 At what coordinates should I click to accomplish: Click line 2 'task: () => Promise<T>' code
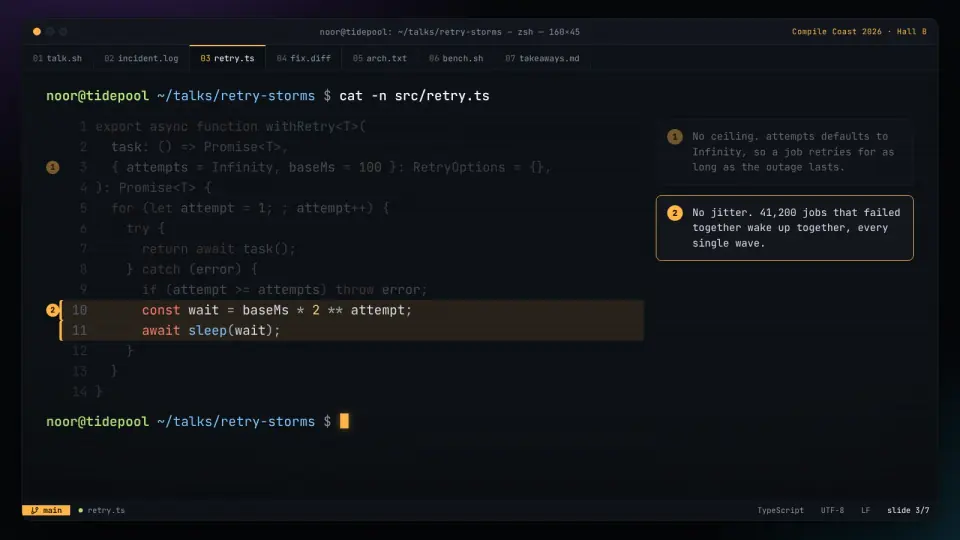(x=199, y=147)
